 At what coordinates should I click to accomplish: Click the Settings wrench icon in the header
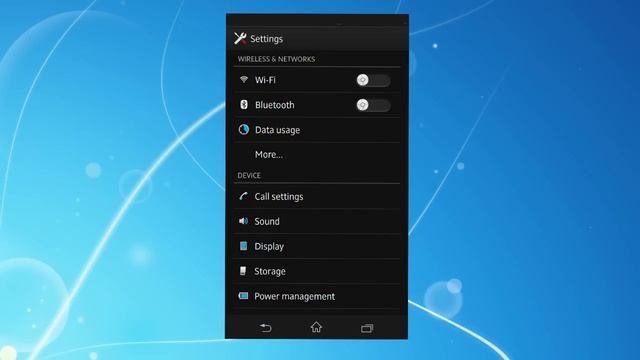click(240, 38)
